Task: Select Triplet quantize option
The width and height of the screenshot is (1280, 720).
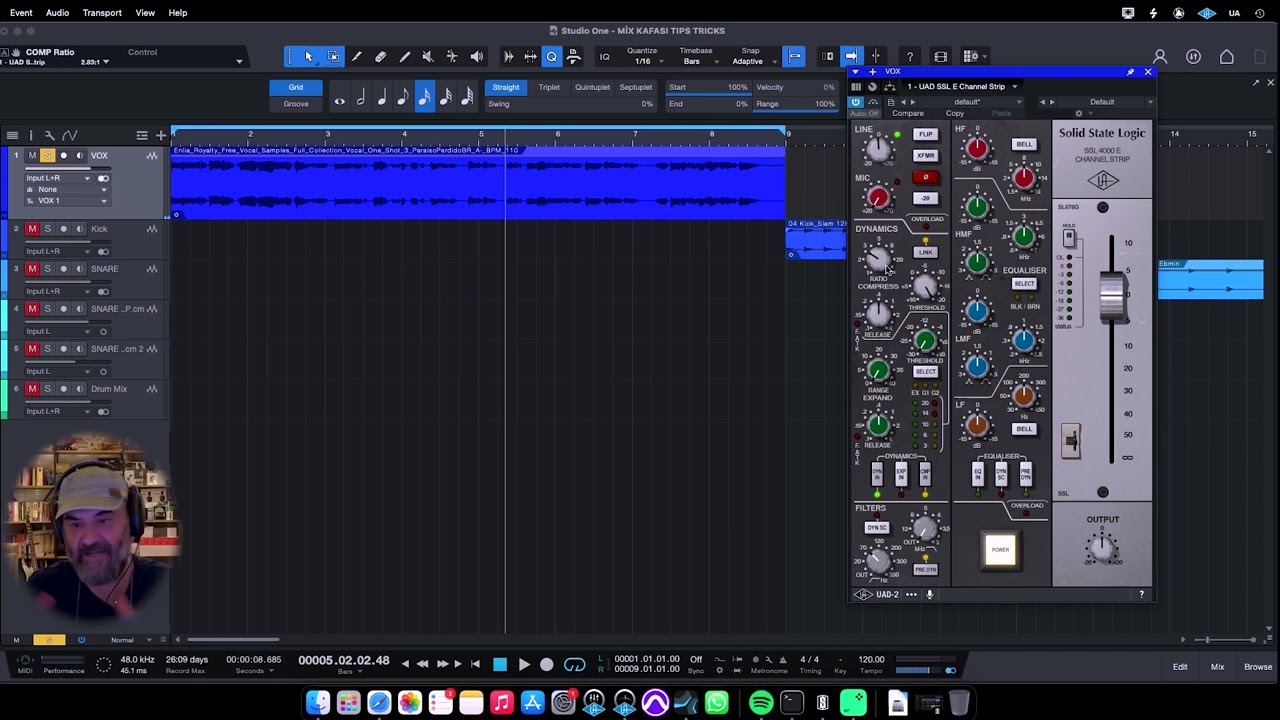Action: pyautogui.click(x=549, y=87)
